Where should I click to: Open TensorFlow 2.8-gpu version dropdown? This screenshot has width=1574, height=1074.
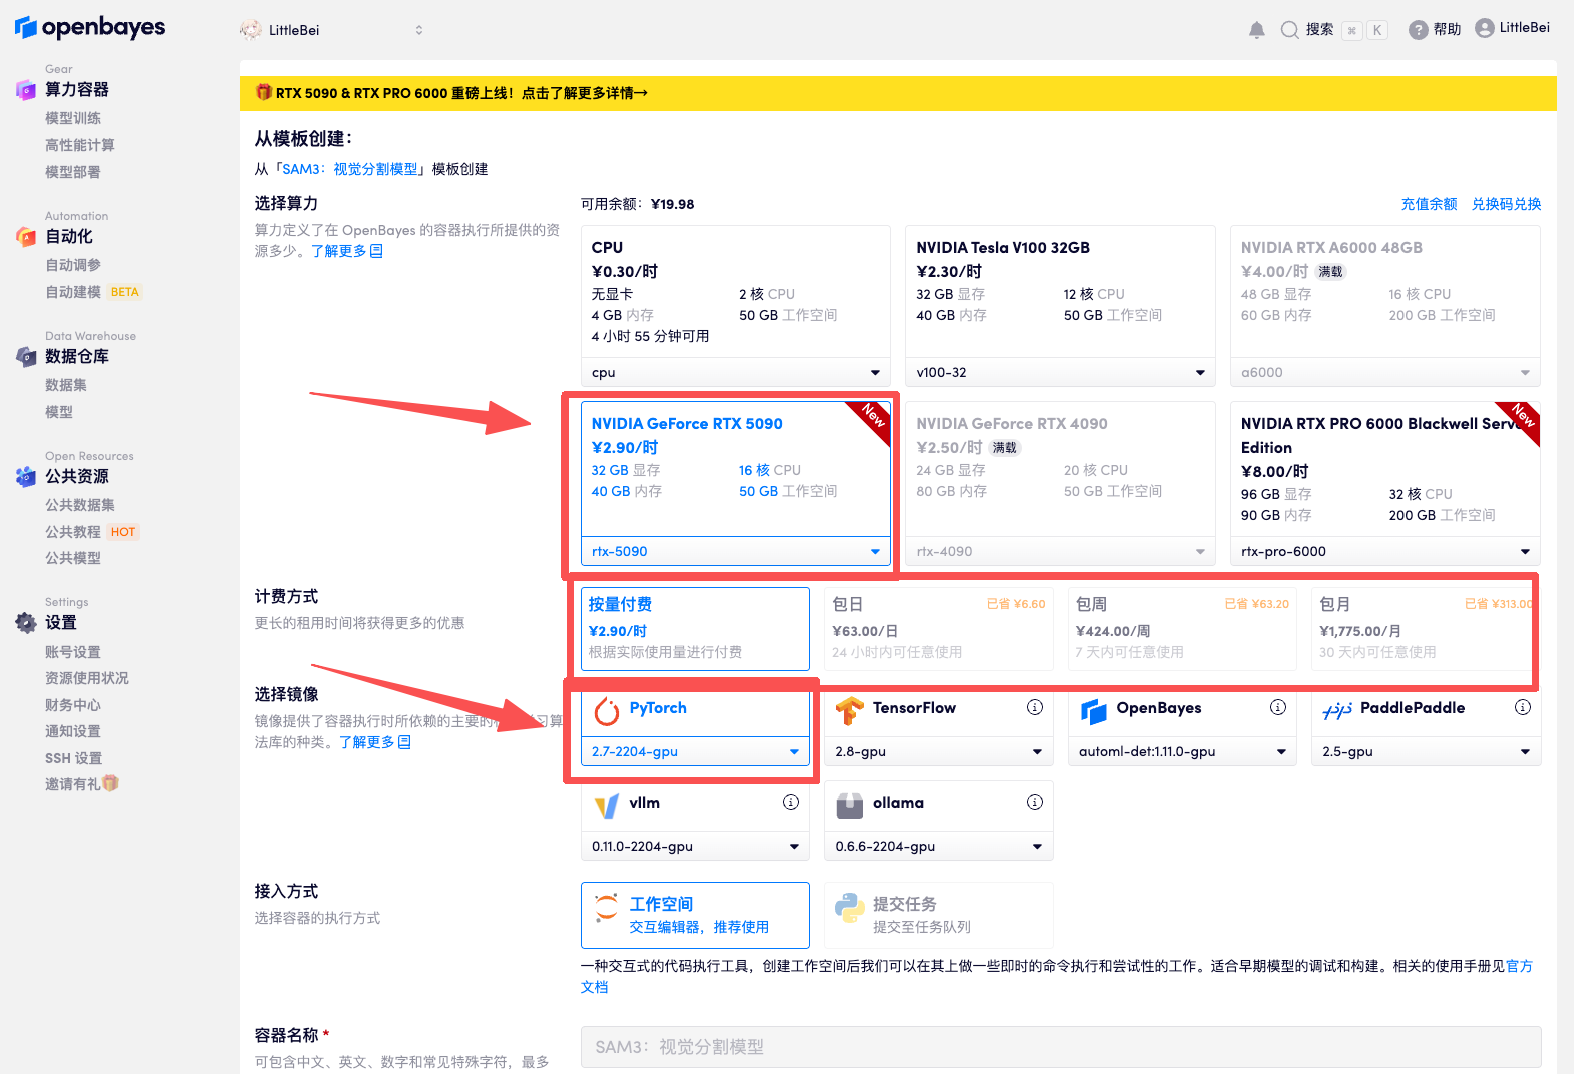click(x=939, y=751)
